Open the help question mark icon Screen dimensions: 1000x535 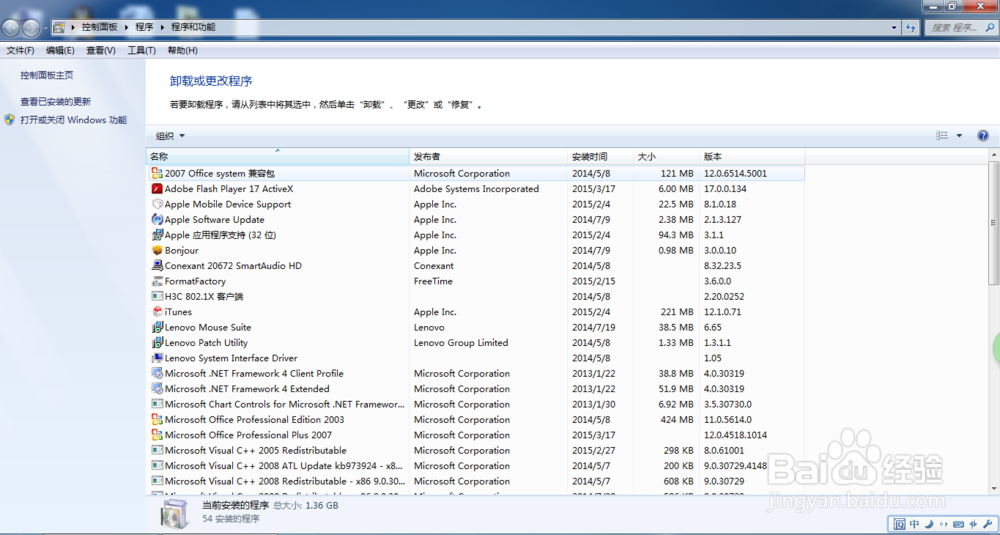(983, 135)
